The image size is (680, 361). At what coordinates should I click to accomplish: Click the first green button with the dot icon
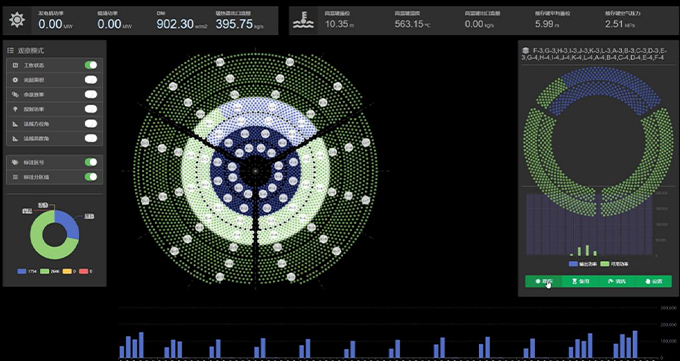[543, 281]
